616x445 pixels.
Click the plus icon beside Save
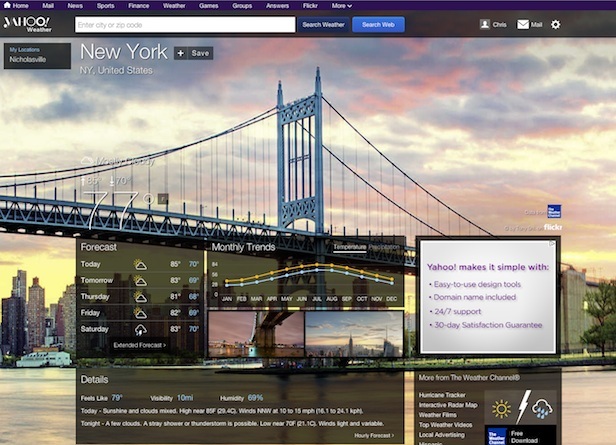click(x=180, y=53)
